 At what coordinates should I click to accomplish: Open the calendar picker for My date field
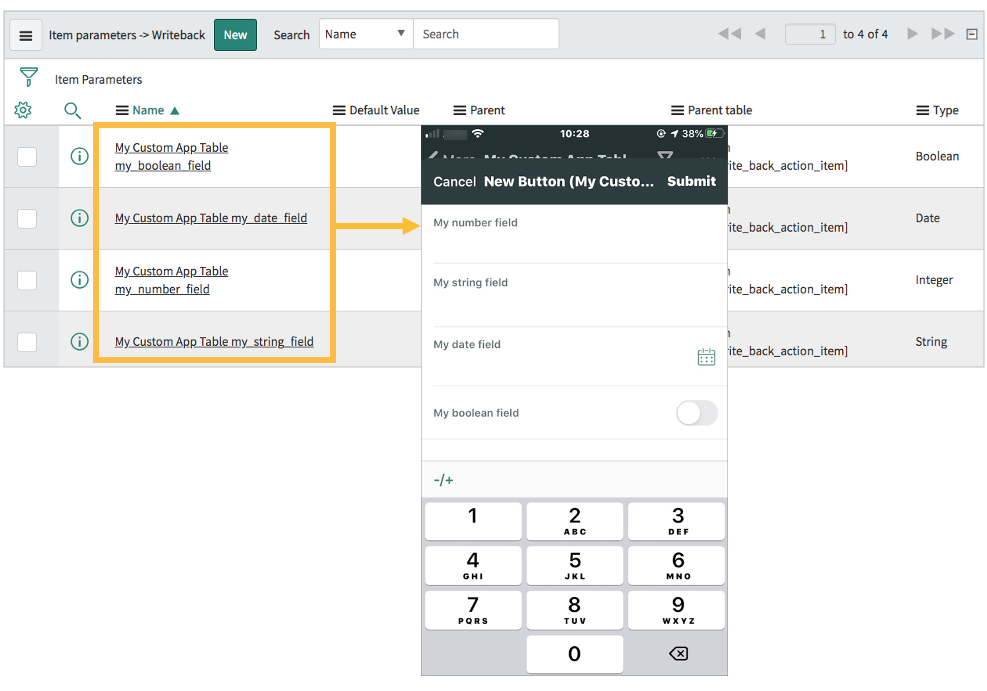(x=707, y=356)
